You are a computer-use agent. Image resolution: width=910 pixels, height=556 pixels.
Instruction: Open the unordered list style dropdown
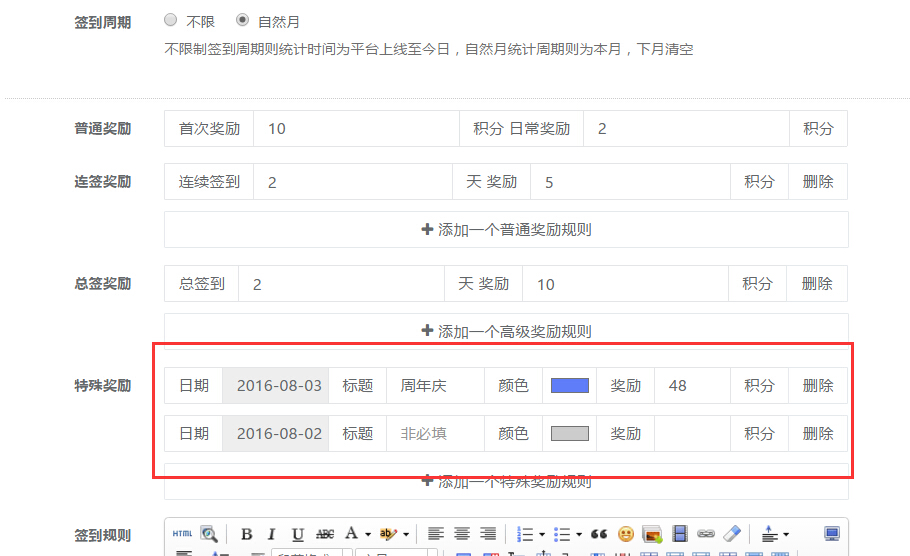tap(579, 535)
